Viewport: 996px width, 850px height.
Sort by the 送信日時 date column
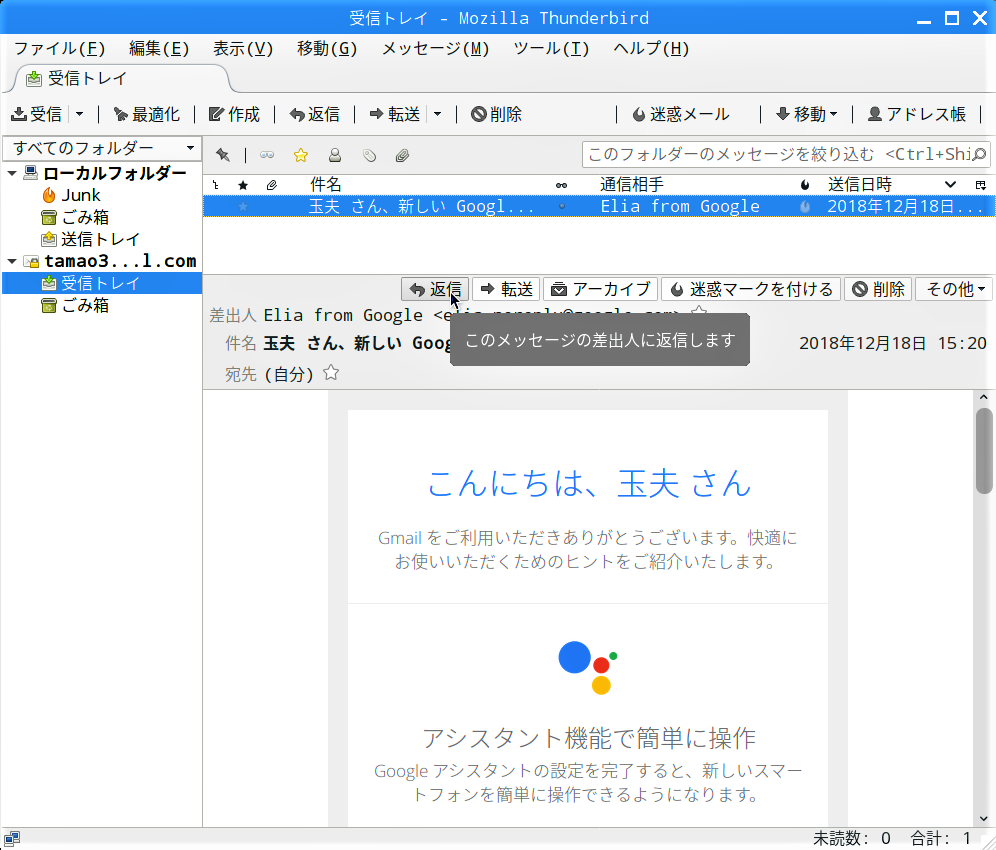[x=860, y=185]
